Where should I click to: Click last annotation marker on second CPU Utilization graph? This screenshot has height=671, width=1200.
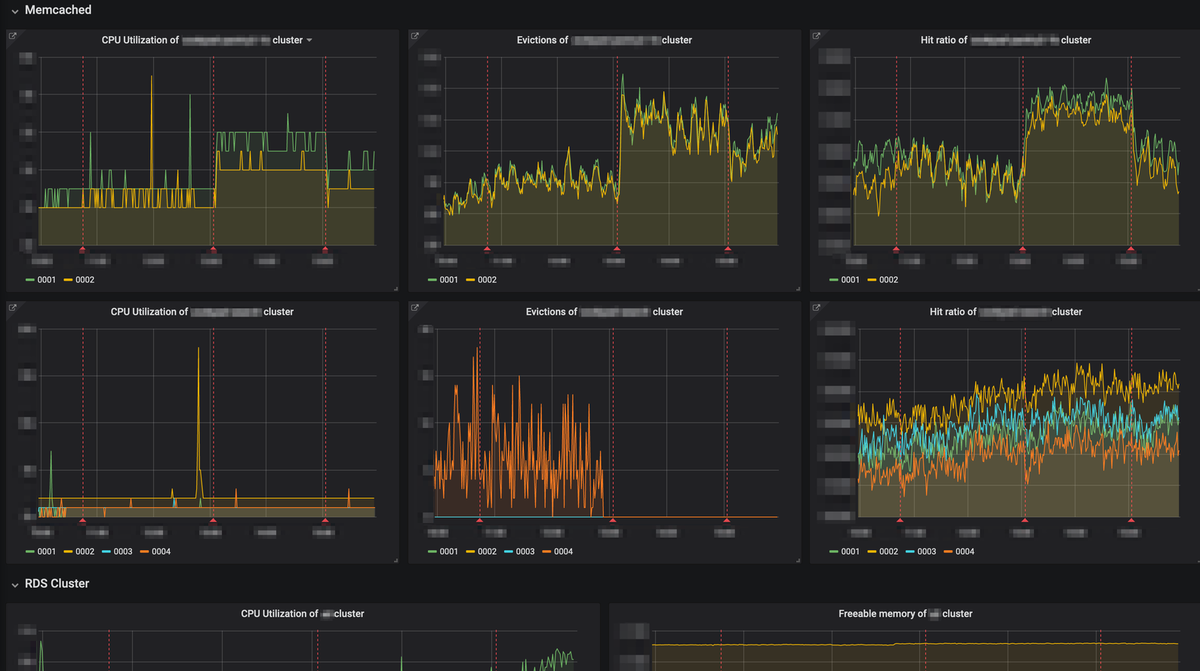click(324, 520)
